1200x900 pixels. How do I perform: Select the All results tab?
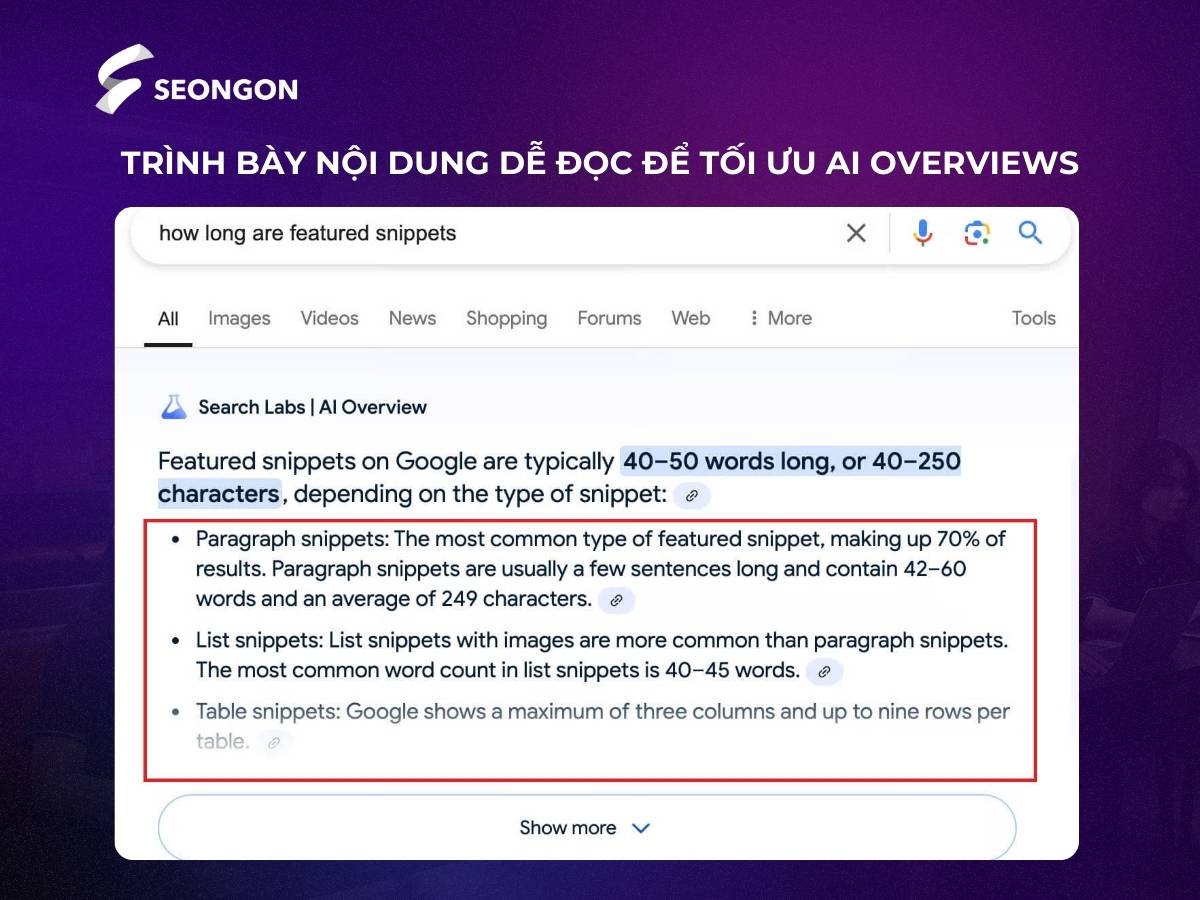tap(168, 319)
